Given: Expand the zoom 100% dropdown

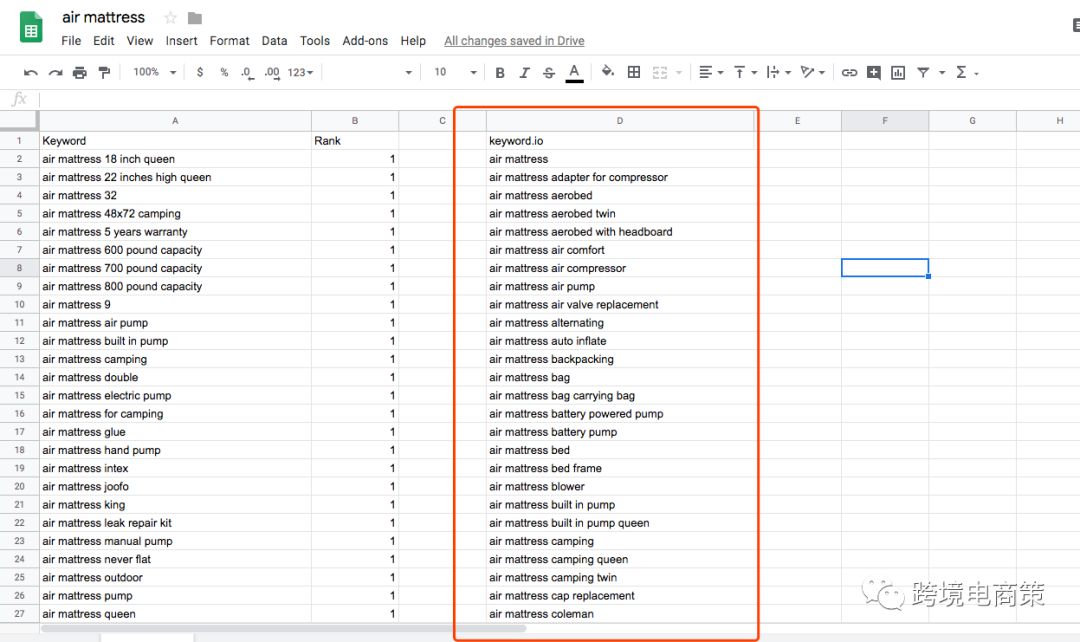Looking at the screenshot, I should click(x=155, y=73).
